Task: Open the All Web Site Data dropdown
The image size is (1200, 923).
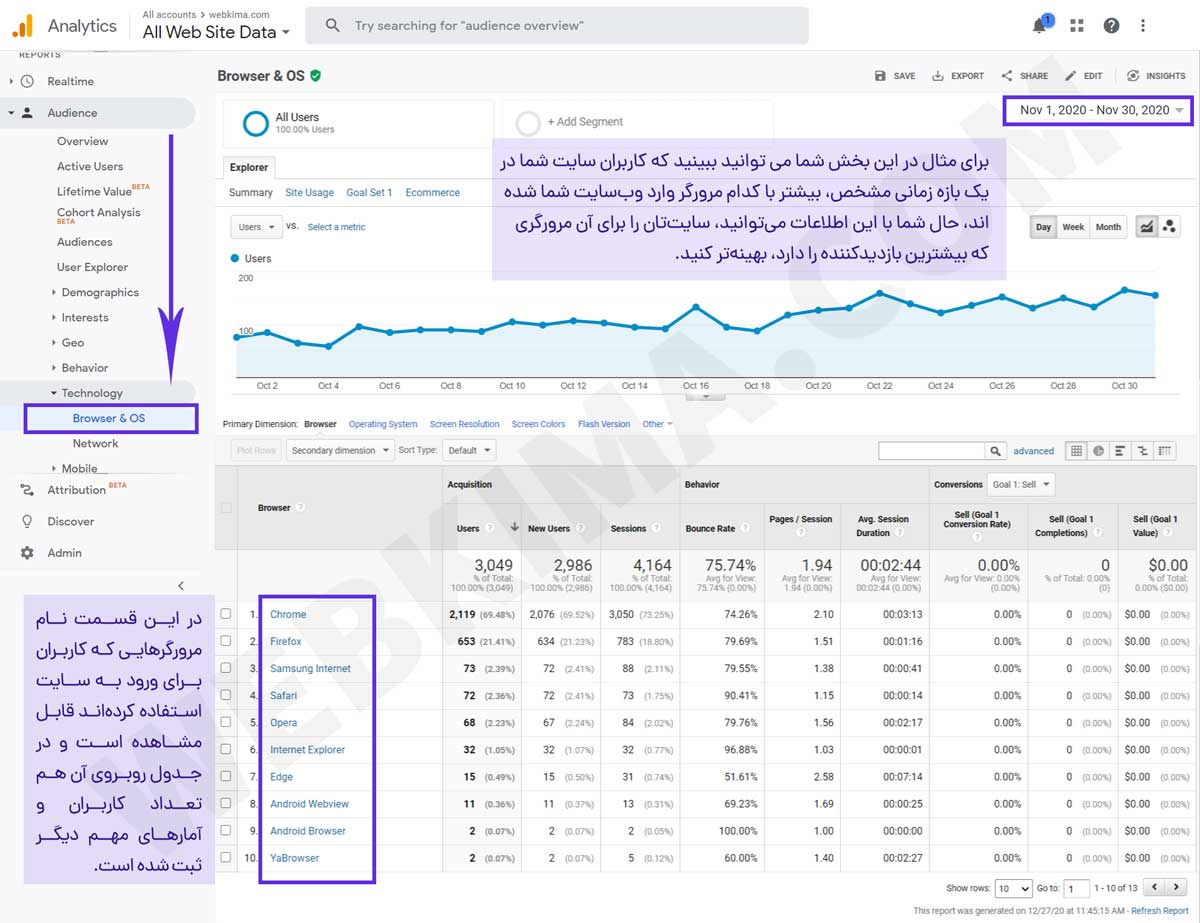Action: tap(216, 32)
